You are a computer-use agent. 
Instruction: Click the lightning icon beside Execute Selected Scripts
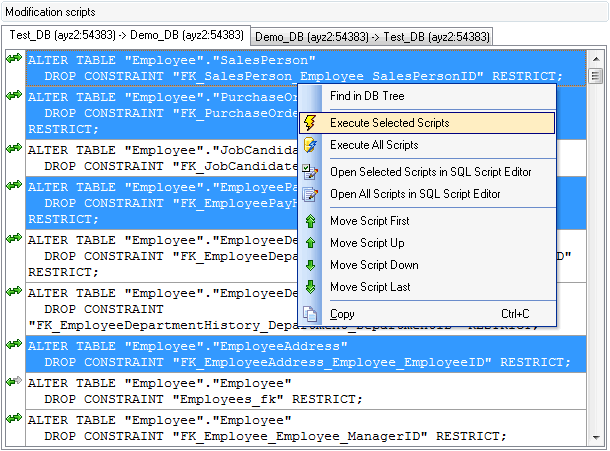click(x=309, y=123)
